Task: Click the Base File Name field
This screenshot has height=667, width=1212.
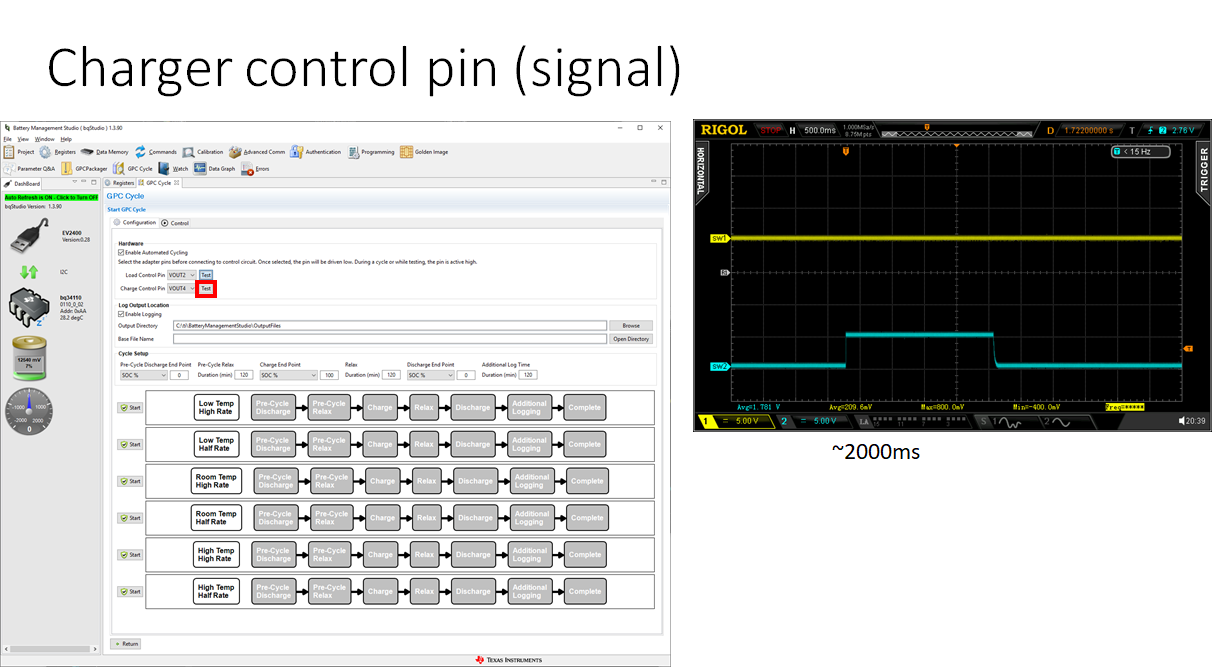Action: coord(389,339)
